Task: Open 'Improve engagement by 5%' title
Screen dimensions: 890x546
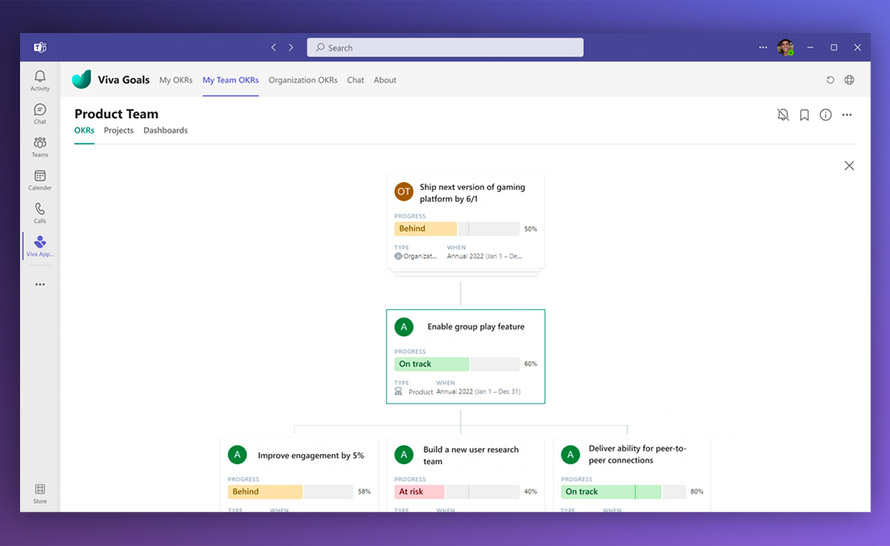Action: [310, 455]
